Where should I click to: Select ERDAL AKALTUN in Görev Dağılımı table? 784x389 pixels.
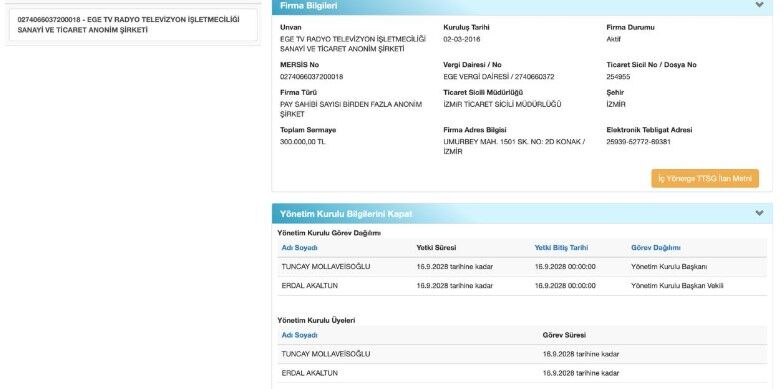coord(310,286)
